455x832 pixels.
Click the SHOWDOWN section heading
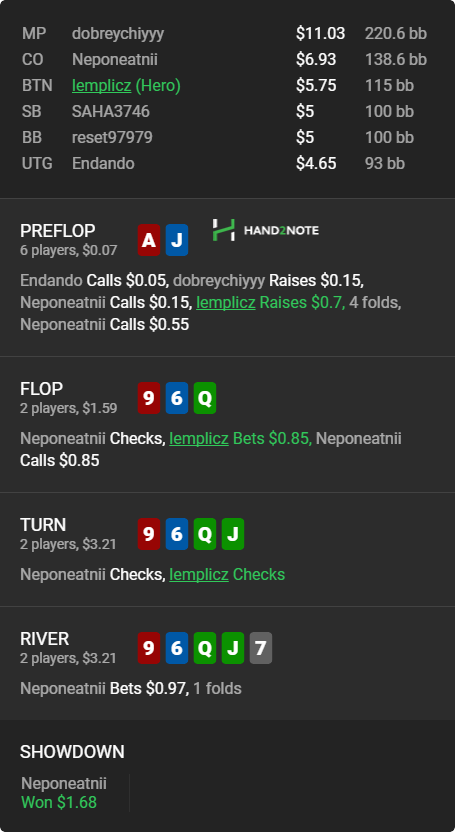pyautogui.click(x=73, y=752)
